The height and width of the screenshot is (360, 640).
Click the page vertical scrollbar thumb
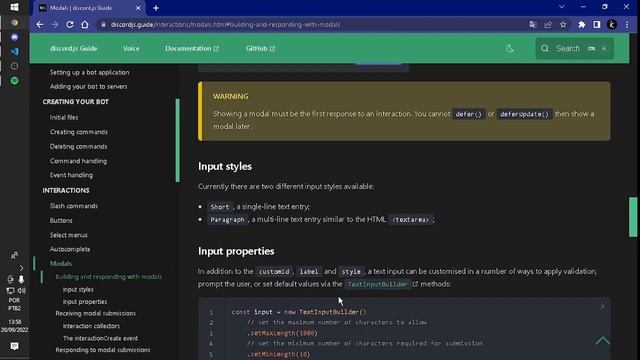(633, 217)
